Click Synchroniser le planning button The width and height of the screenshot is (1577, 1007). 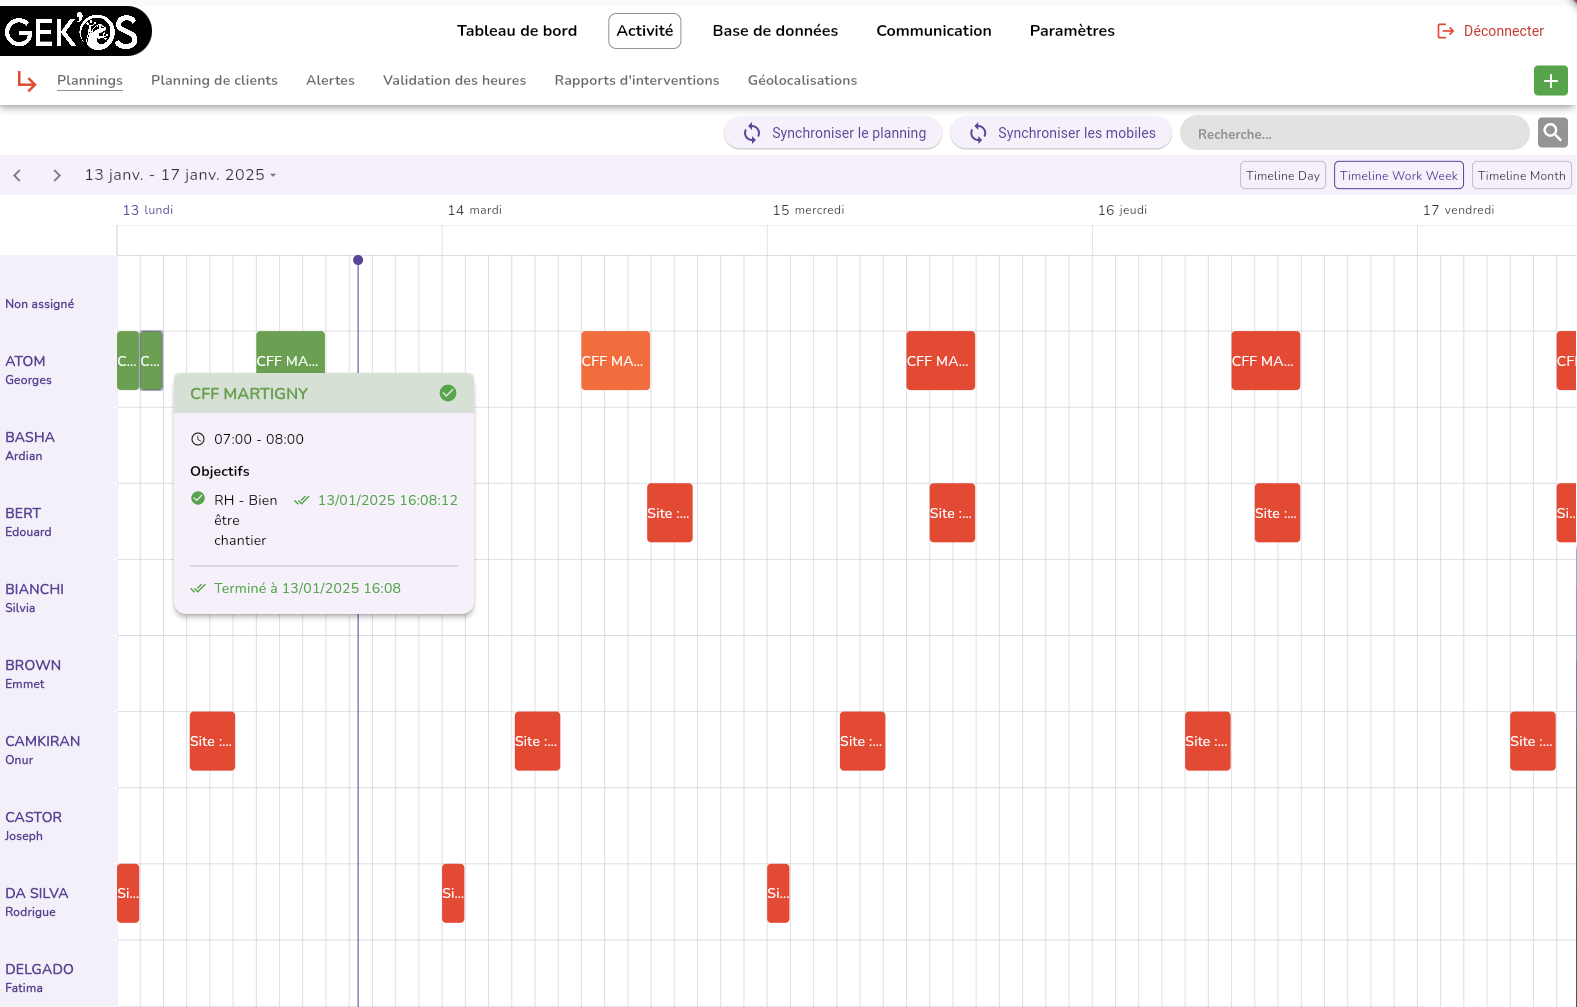[x=833, y=133]
